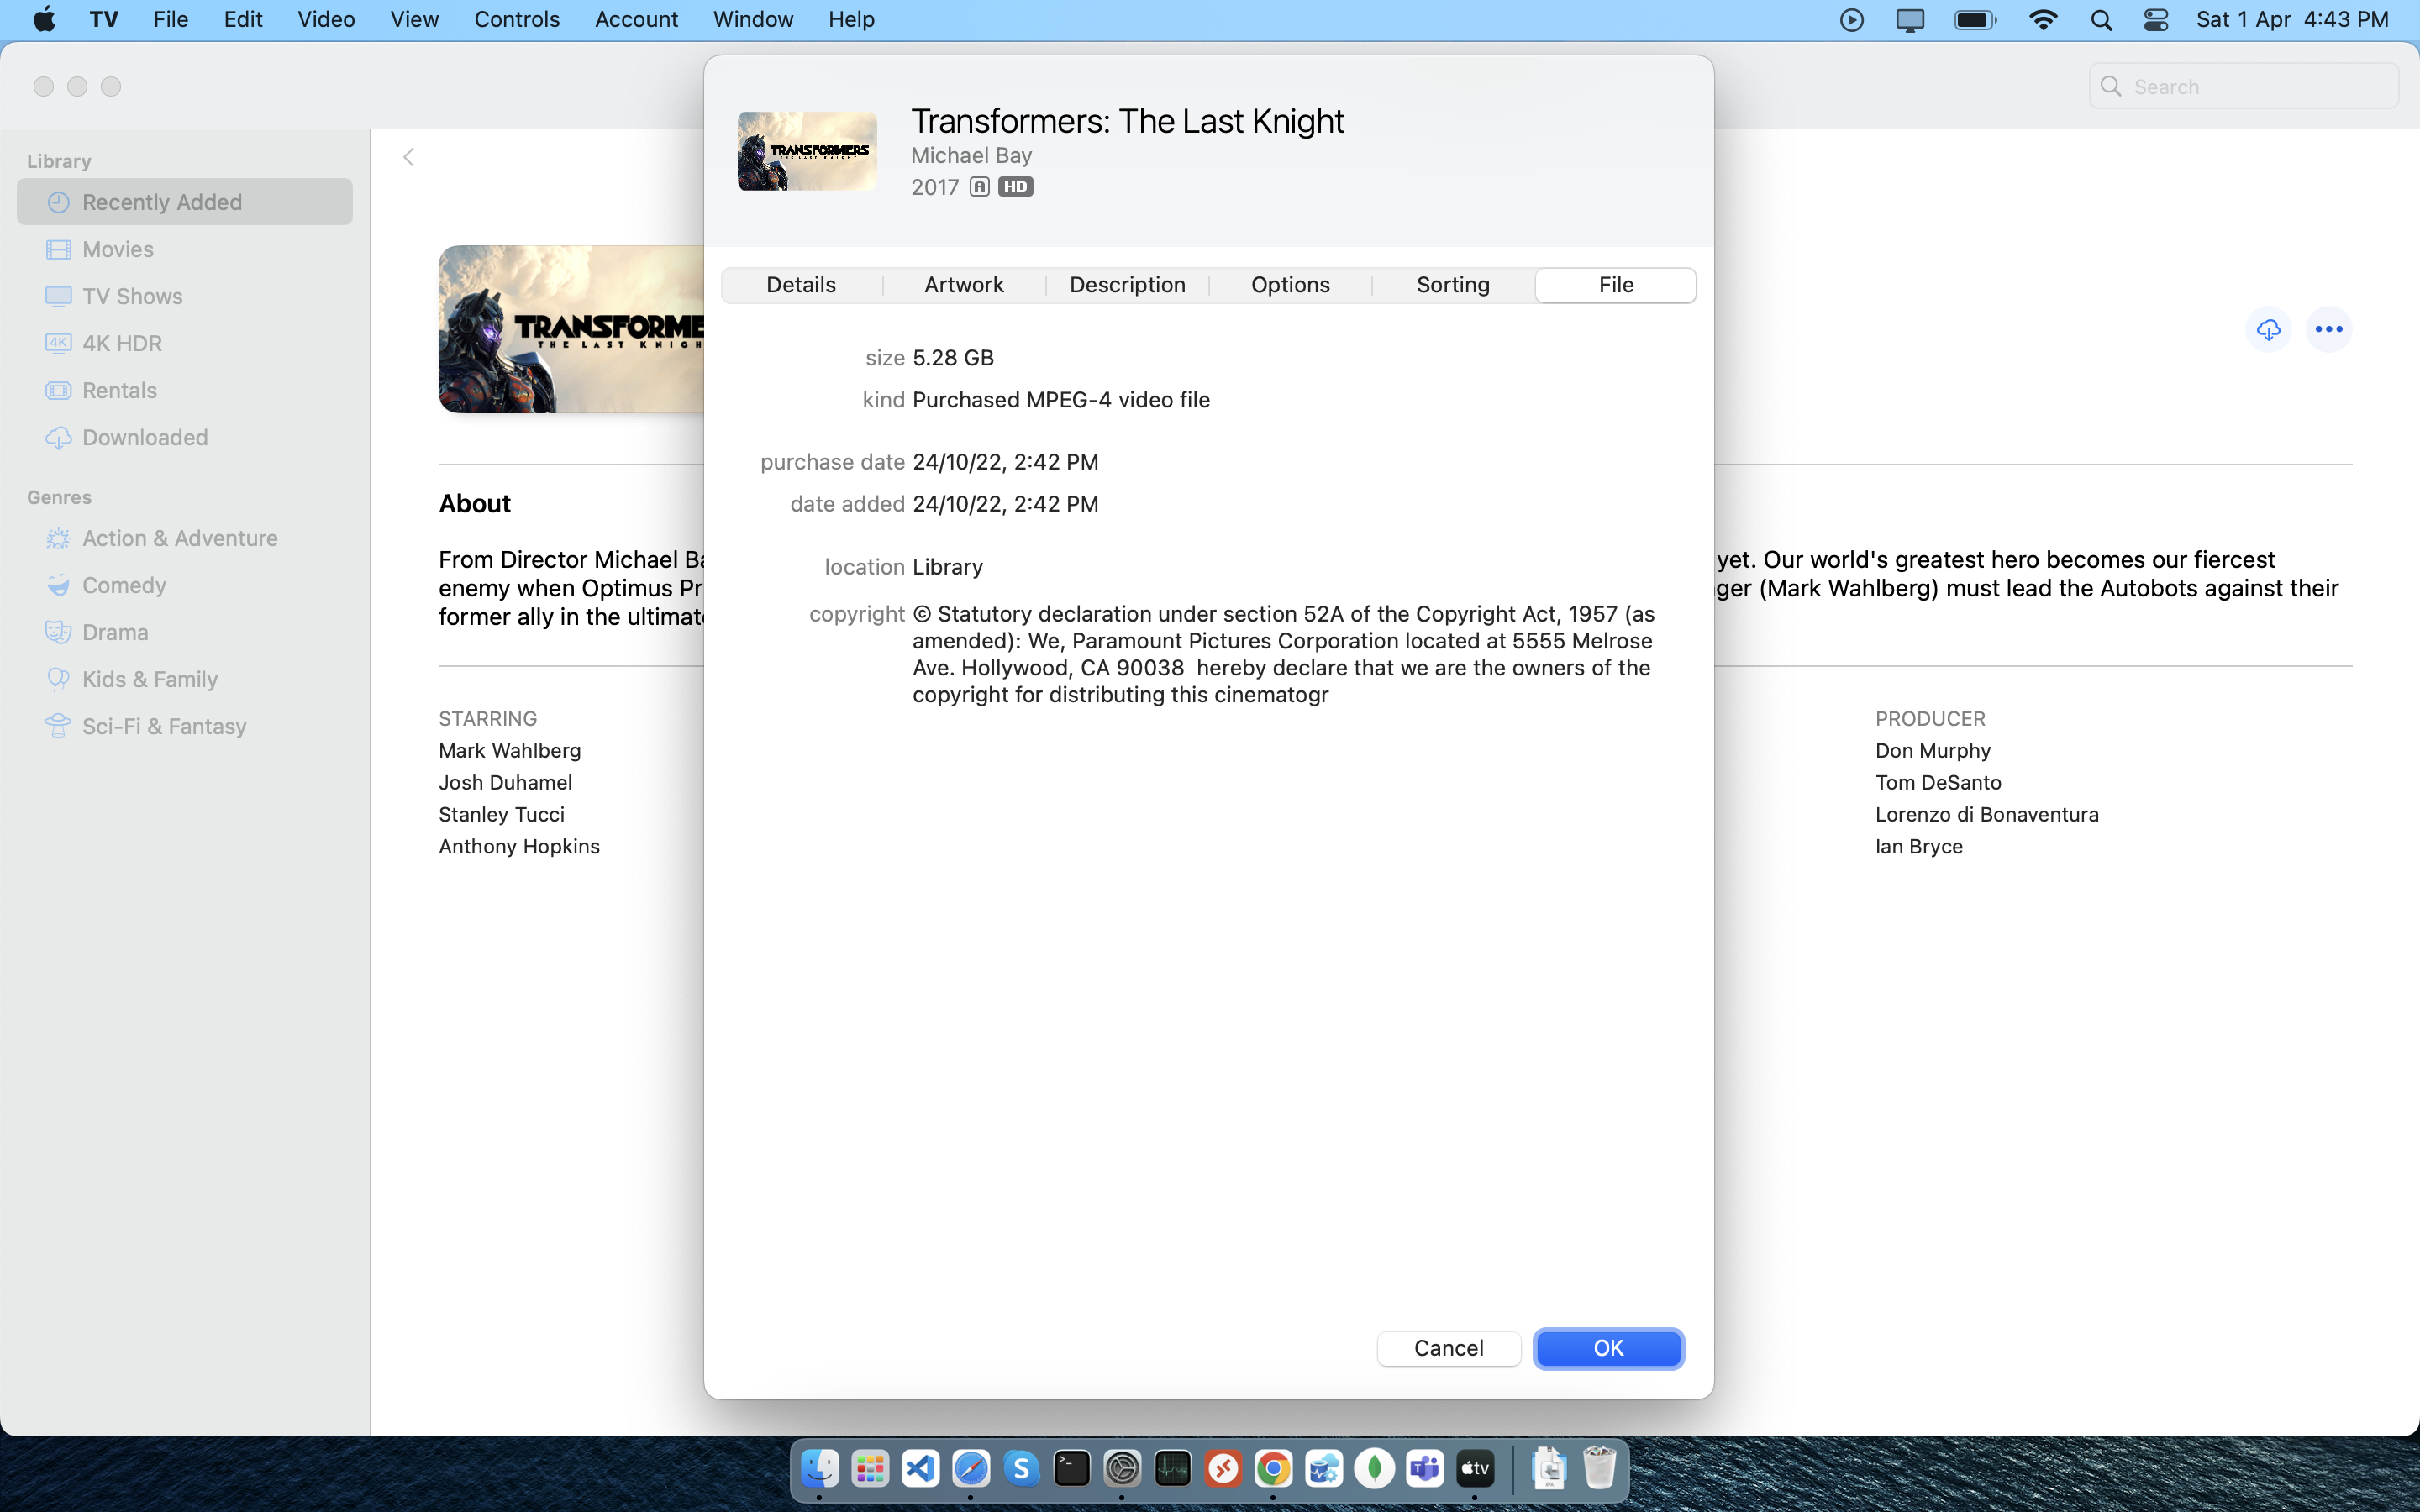Open the three-dot more options button
Screen dimensions: 2420x1512
(x=2328, y=329)
